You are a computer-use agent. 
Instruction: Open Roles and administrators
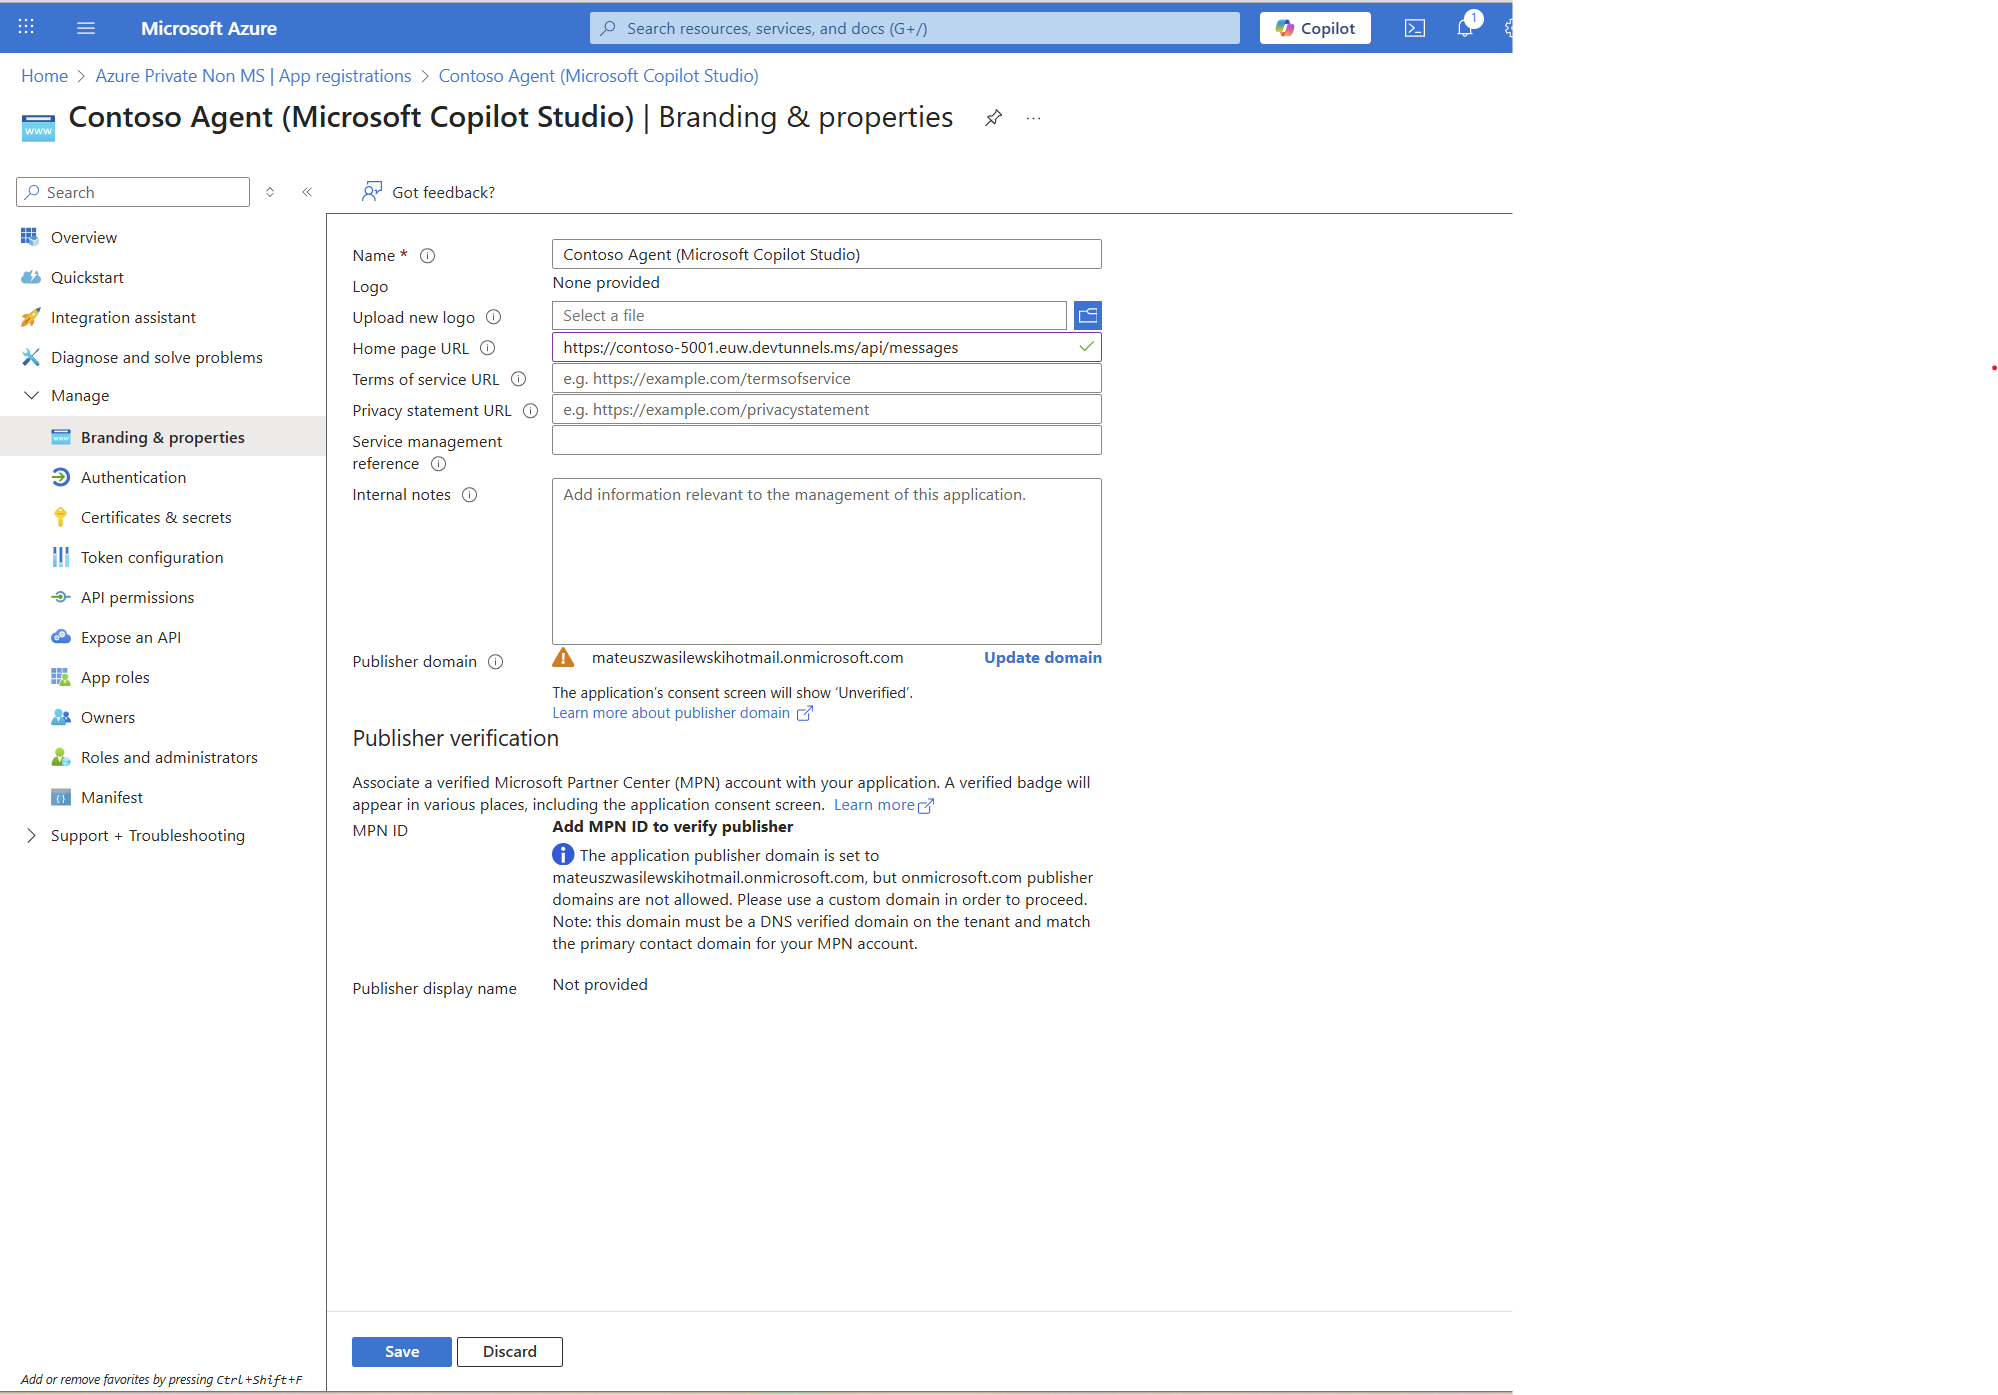pos(168,757)
